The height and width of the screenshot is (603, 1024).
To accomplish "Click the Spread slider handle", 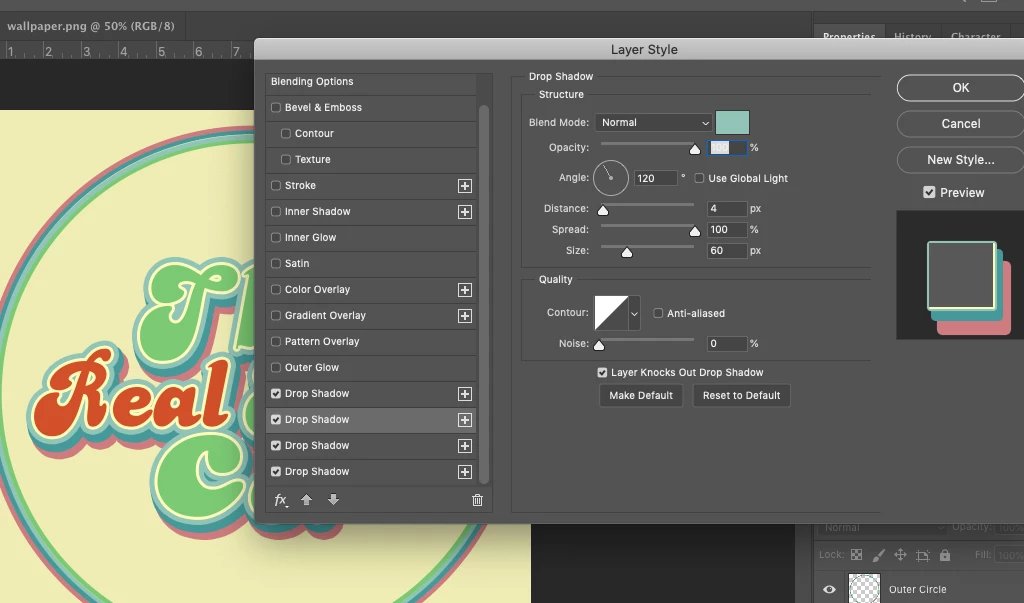I will pyautogui.click(x=695, y=231).
